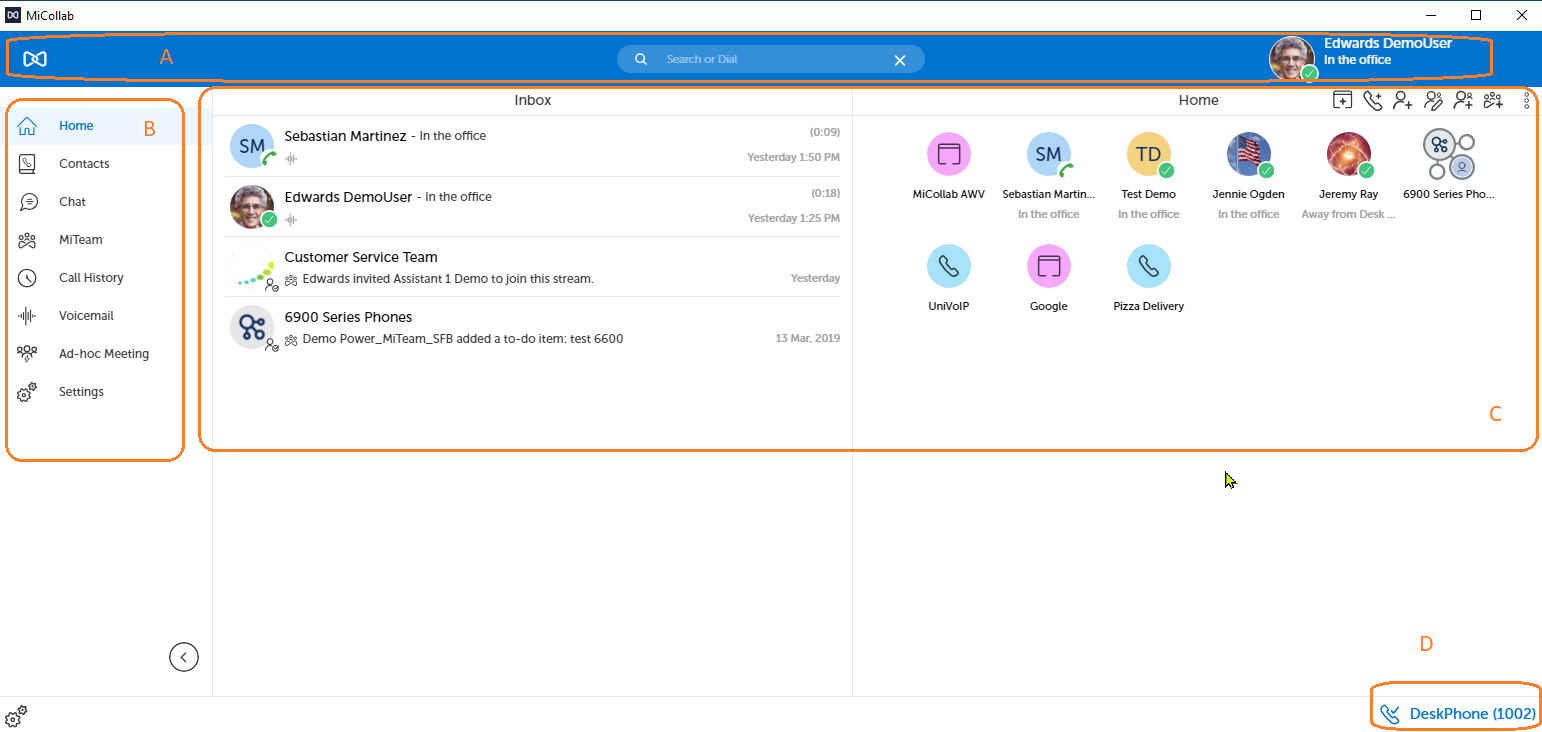Click the edit contact group pencil icon
The height and width of the screenshot is (732, 1542).
pyautogui.click(x=1433, y=100)
